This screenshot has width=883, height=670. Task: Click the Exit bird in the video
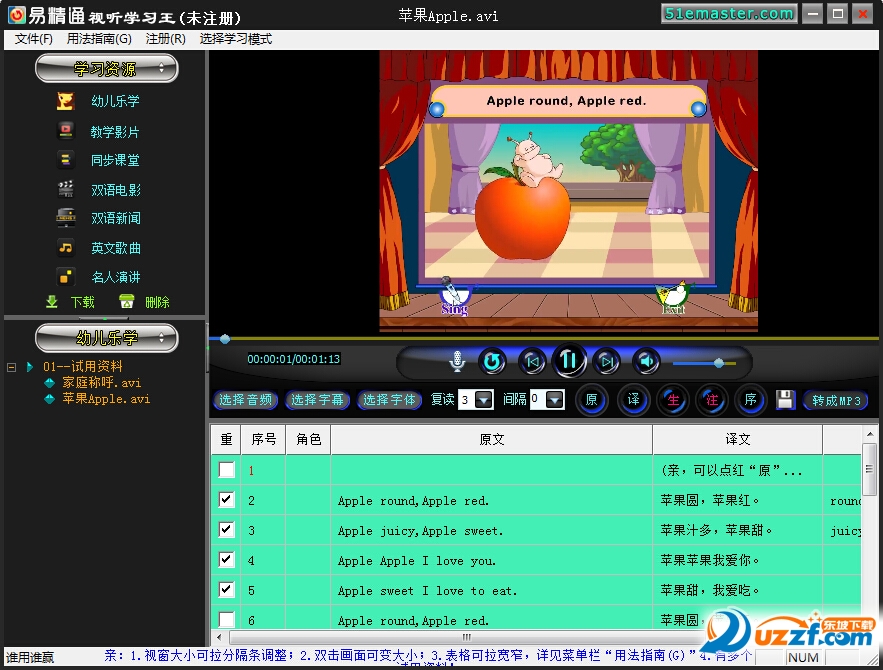point(674,297)
